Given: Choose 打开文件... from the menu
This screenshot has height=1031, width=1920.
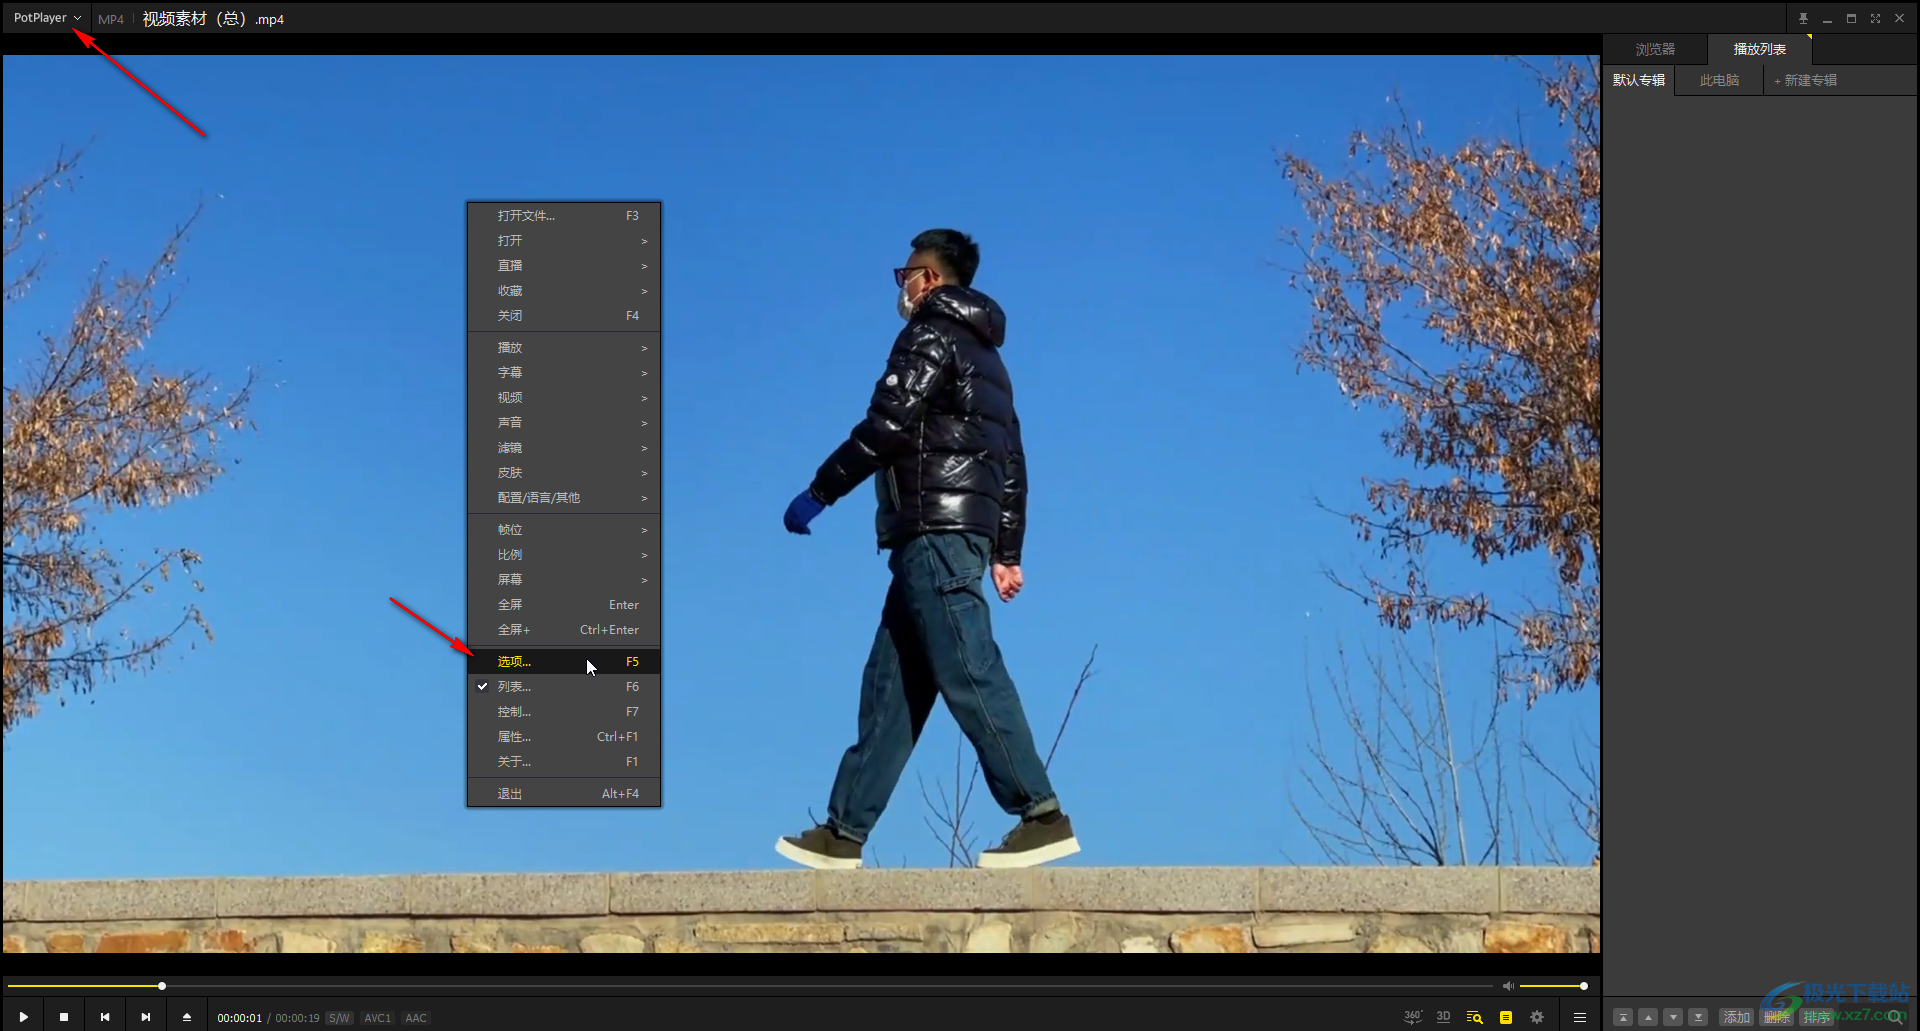Looking at the screenshot, I should 564,216.
